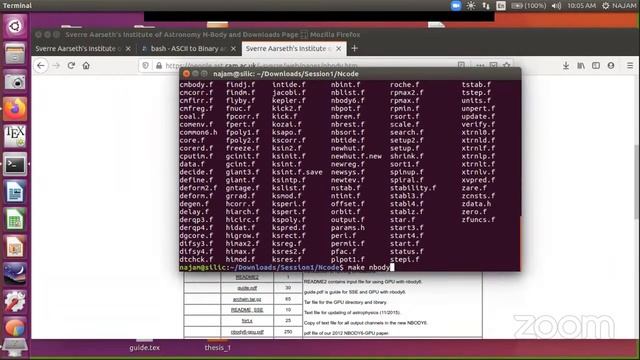Open the archain.tar.gz download link
This screenshot has height=360, width=640.
point(247,299)
